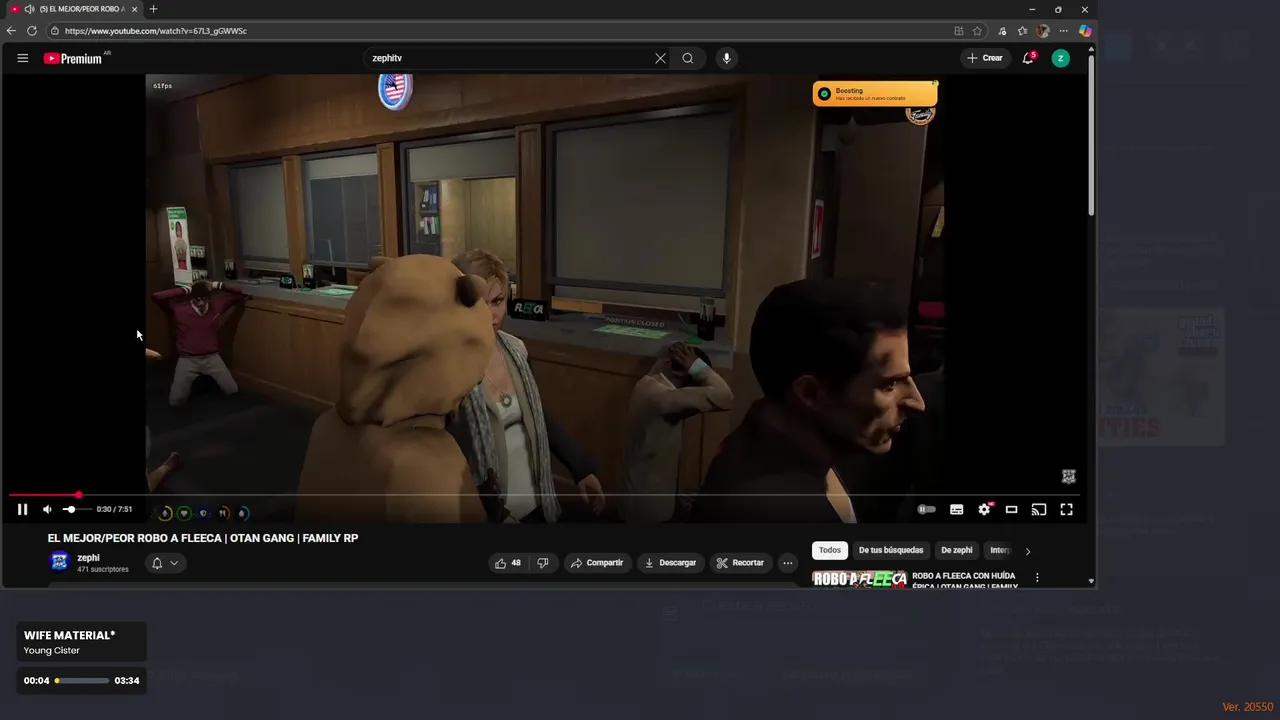Screen dimensions: 1280x720
Task: Go to YouTube Premium home logo
Action: click(x=75, y=58)
